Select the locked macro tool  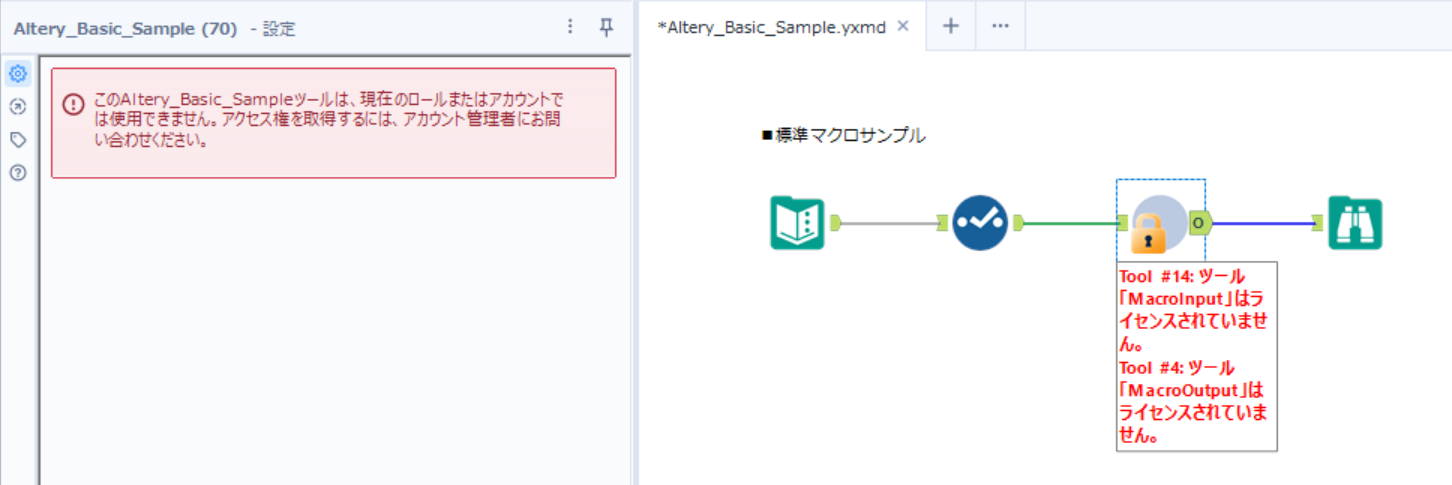pyautogui.click(x=1158, y=224)
